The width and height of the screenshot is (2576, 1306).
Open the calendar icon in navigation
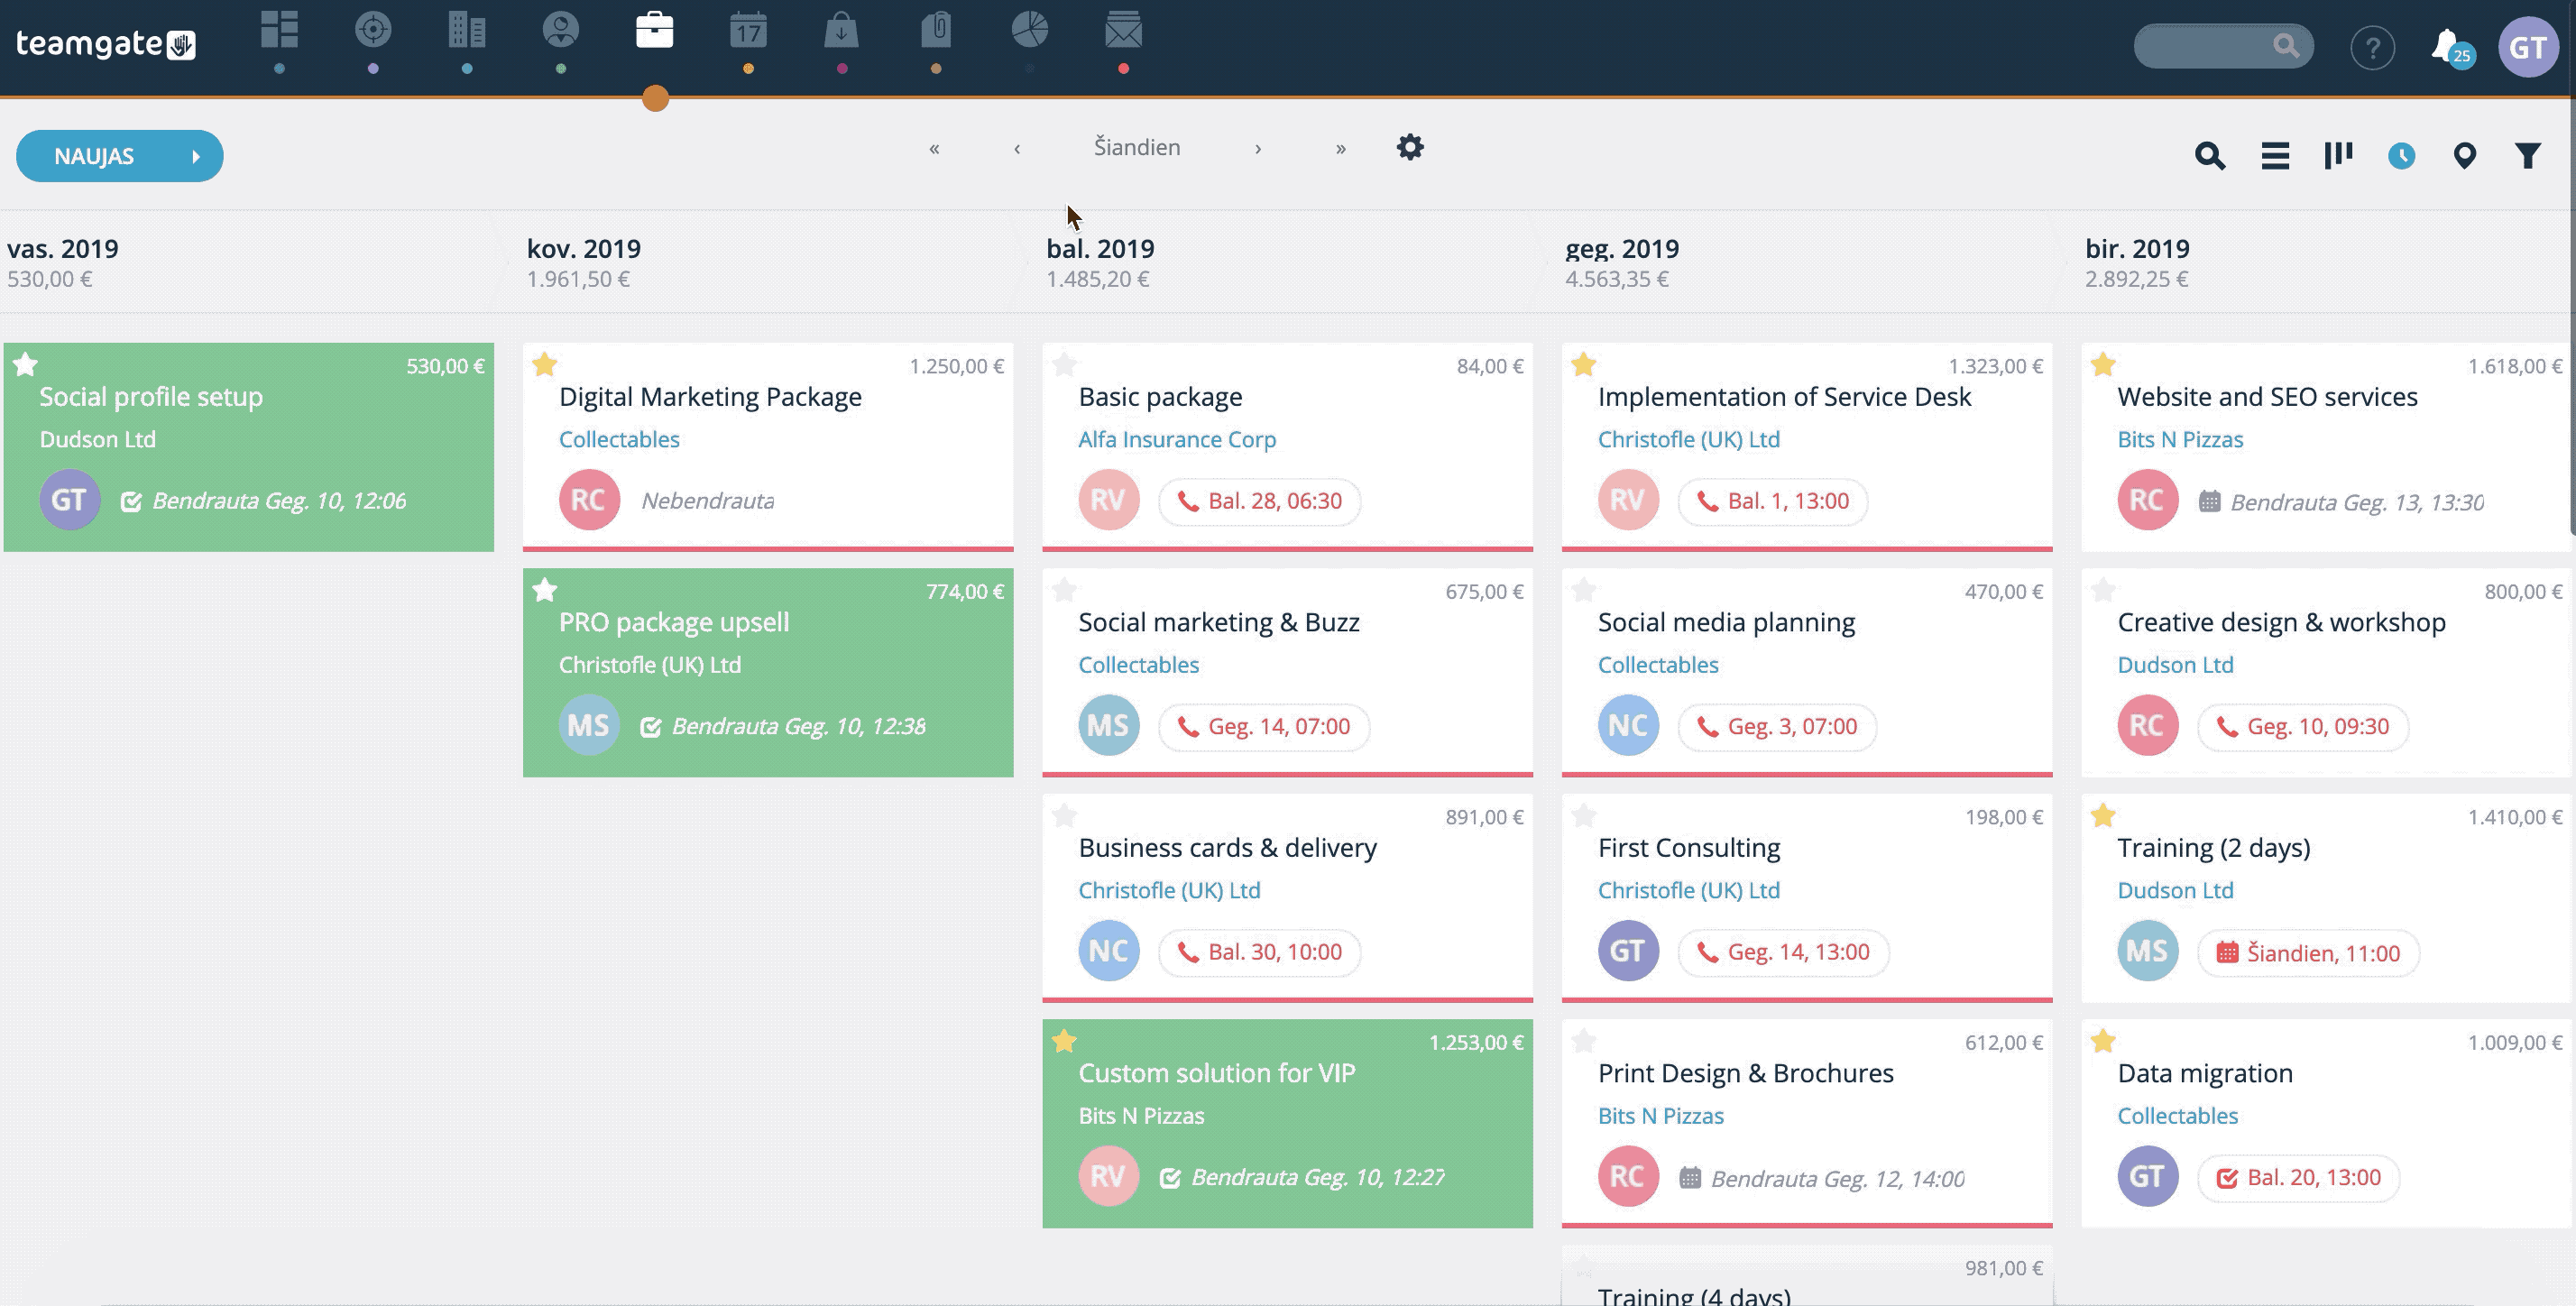pos(748,30)
